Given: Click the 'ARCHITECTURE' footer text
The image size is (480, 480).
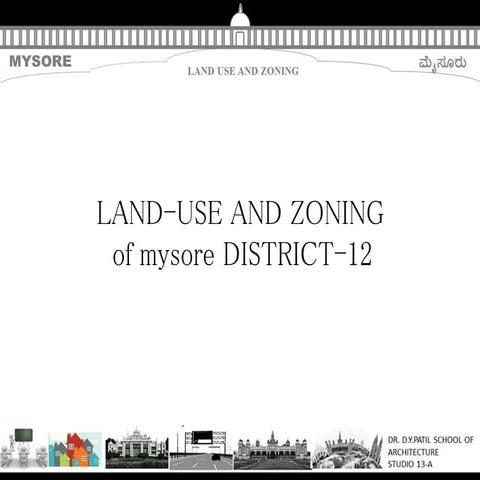Looking at the screenshot, I should point(413,452).
